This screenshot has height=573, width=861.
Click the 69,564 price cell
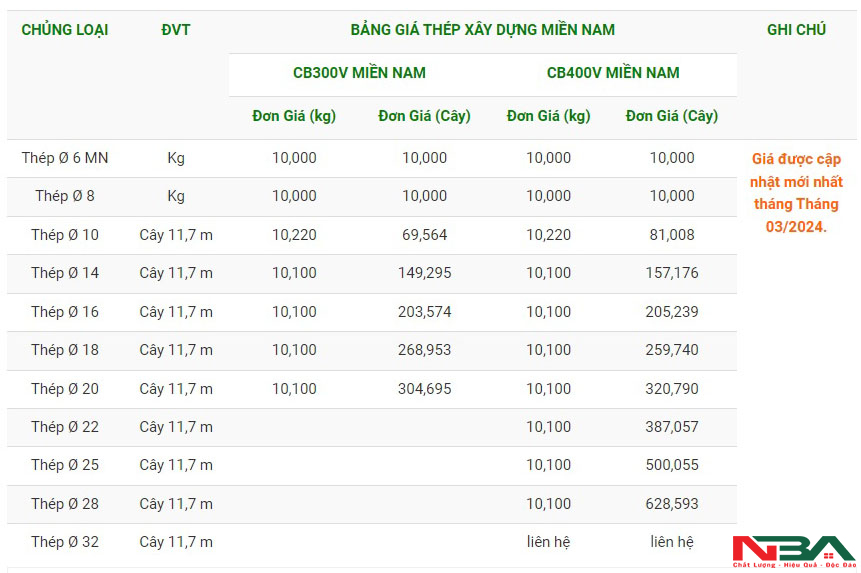424,235
